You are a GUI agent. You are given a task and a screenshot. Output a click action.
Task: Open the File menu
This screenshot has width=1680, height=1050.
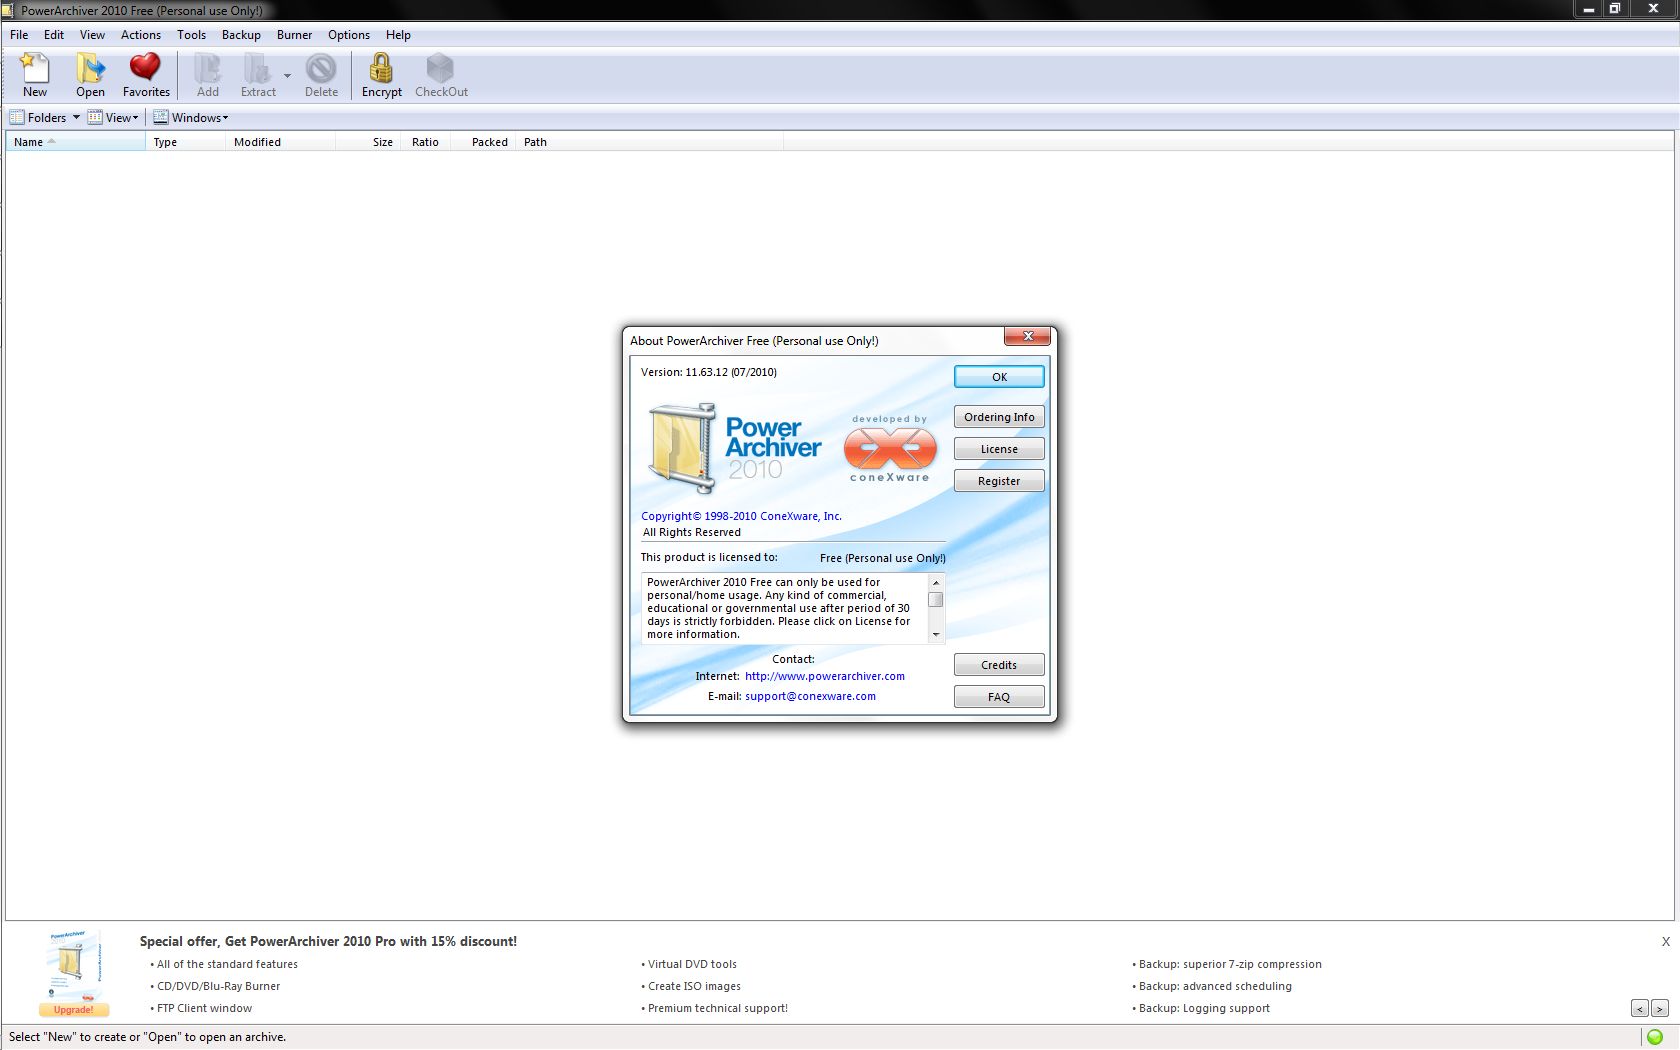click(19, 35)
